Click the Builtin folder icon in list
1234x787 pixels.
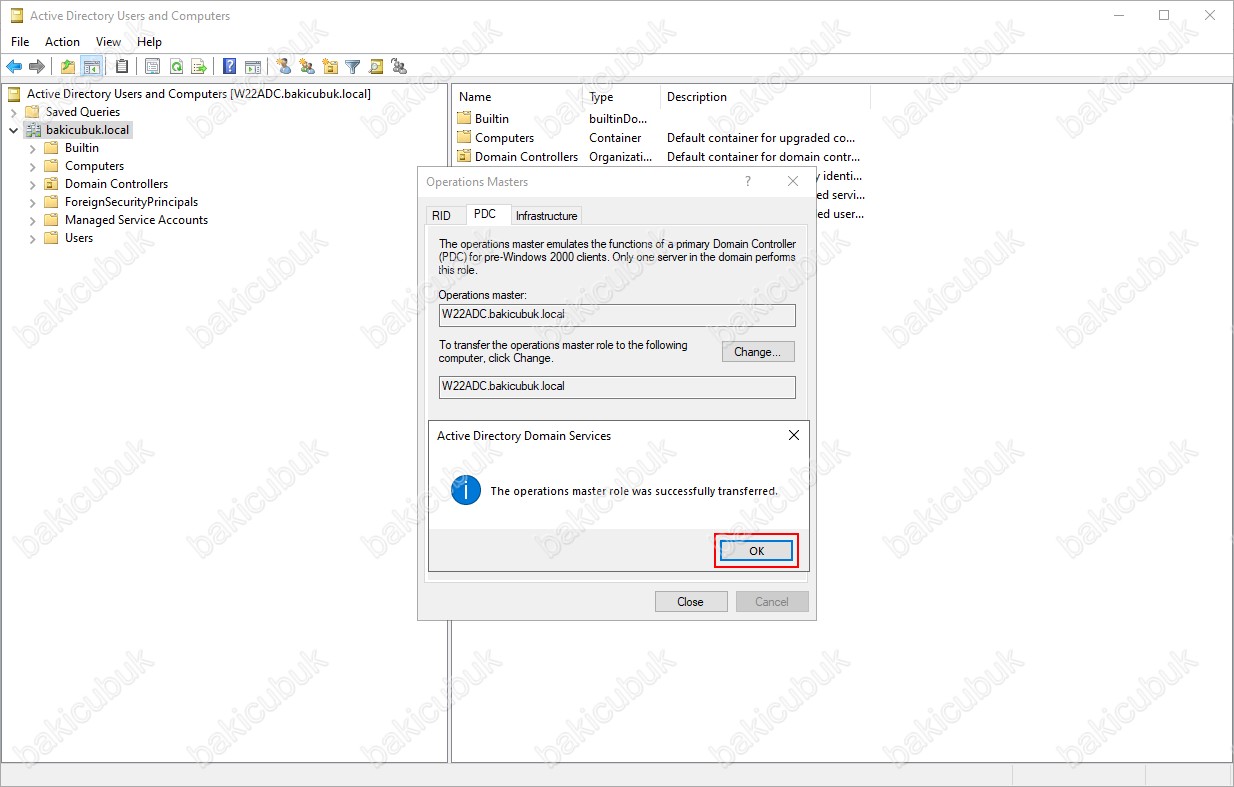464,118
